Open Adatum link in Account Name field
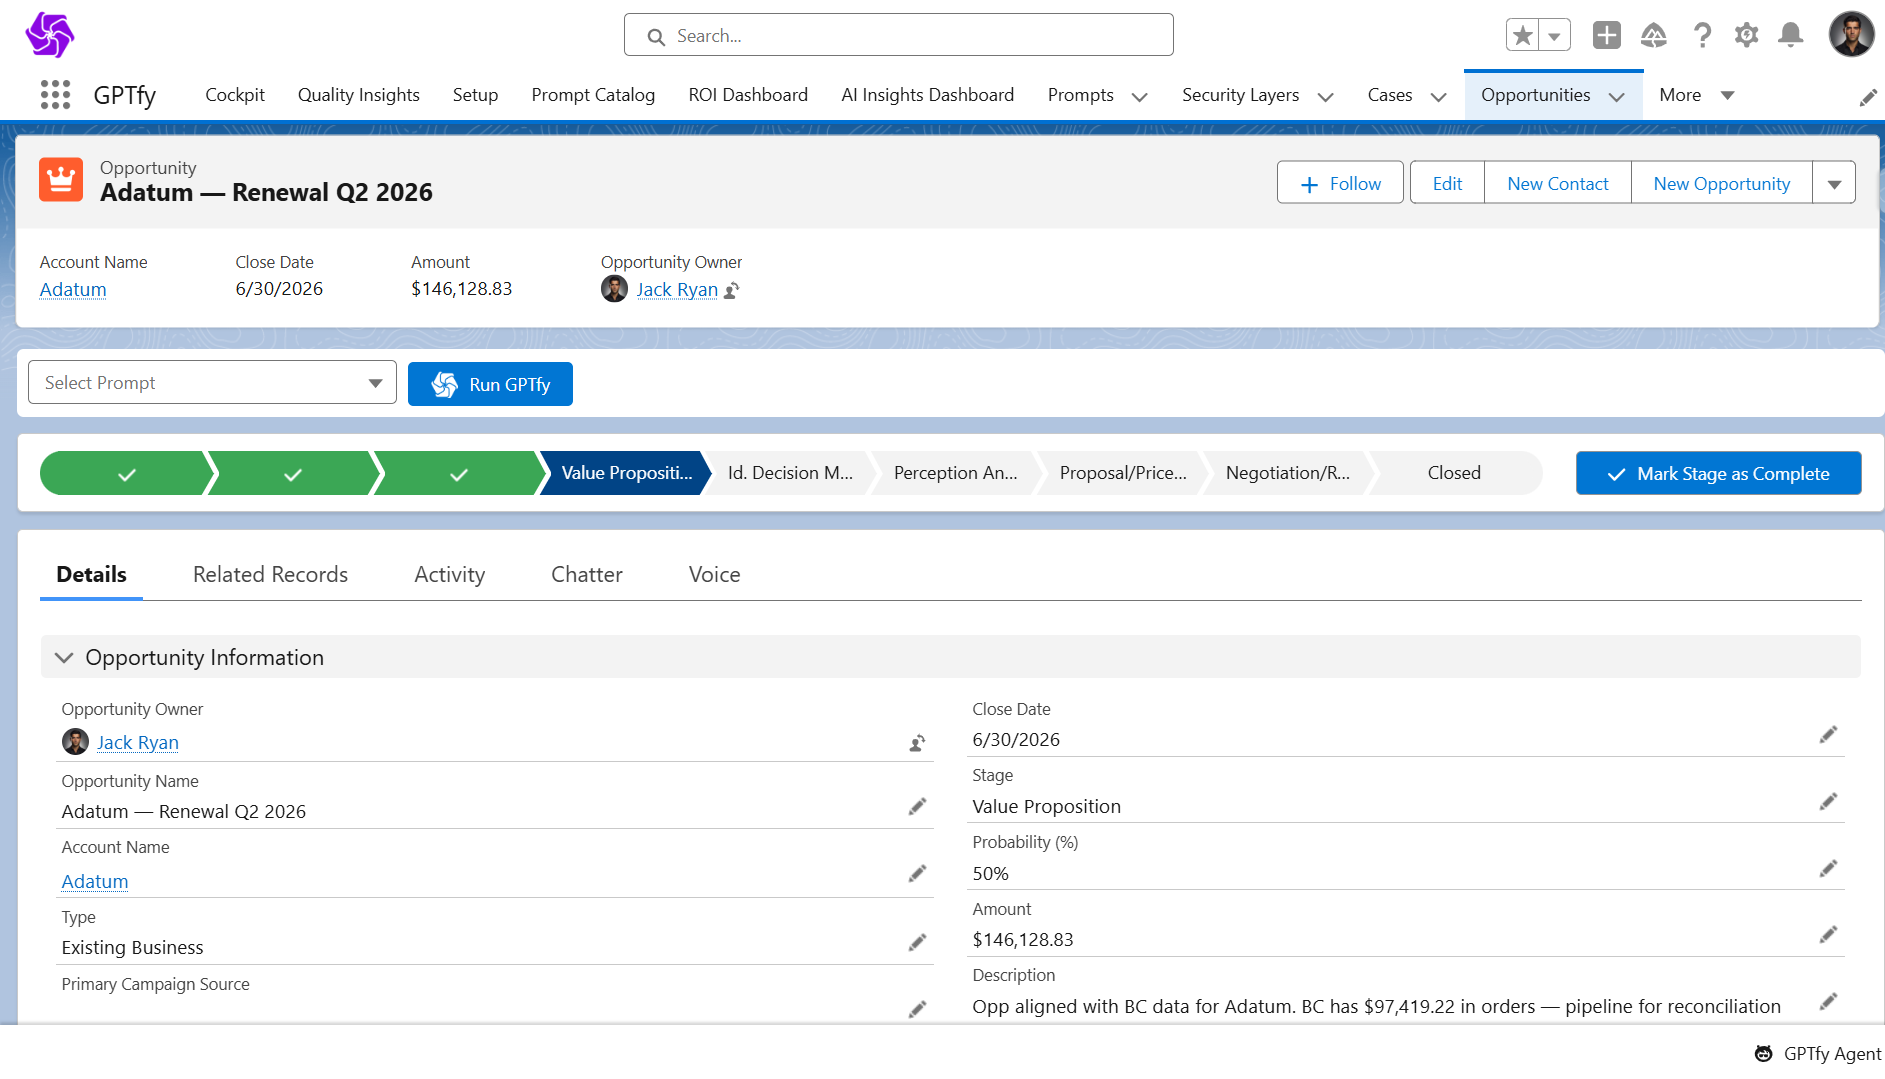The height and width of the screenshot is (1079, 1885). [95, 882]
